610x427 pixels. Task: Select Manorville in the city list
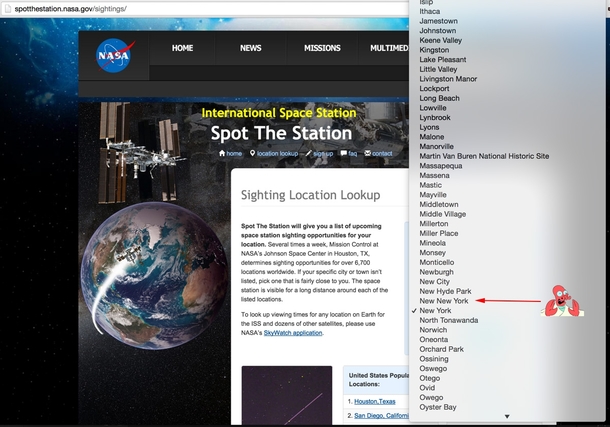[x=436, y=147]
